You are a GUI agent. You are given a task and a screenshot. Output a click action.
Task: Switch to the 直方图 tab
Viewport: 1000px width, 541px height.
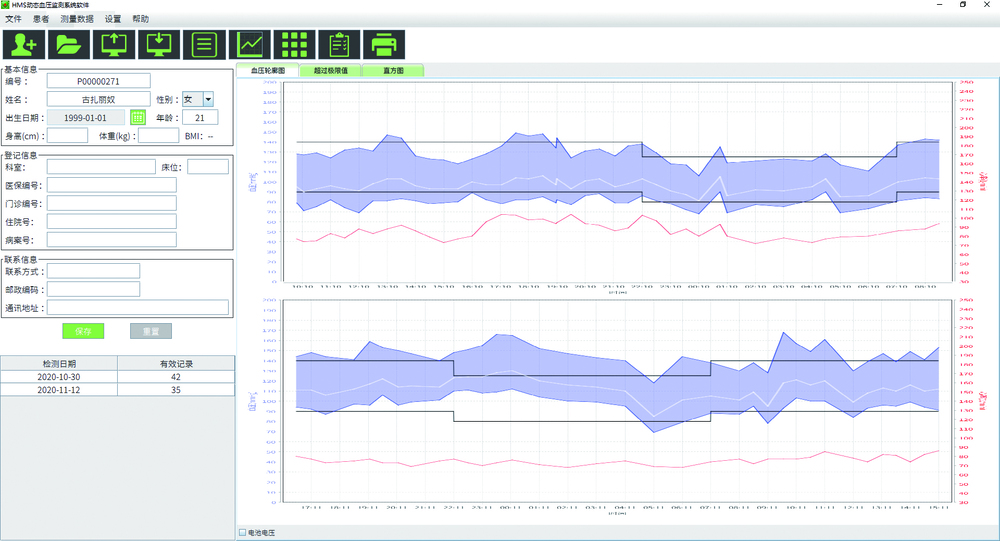tap(393, 71)
